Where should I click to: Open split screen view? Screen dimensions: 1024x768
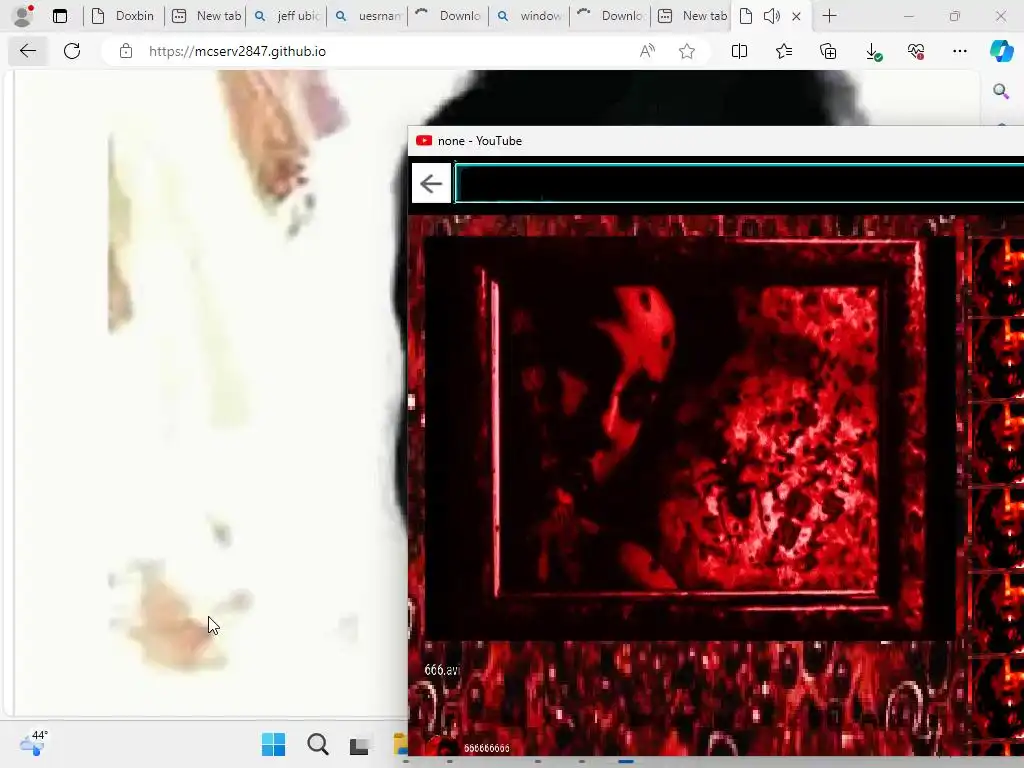tap(739, 51)
